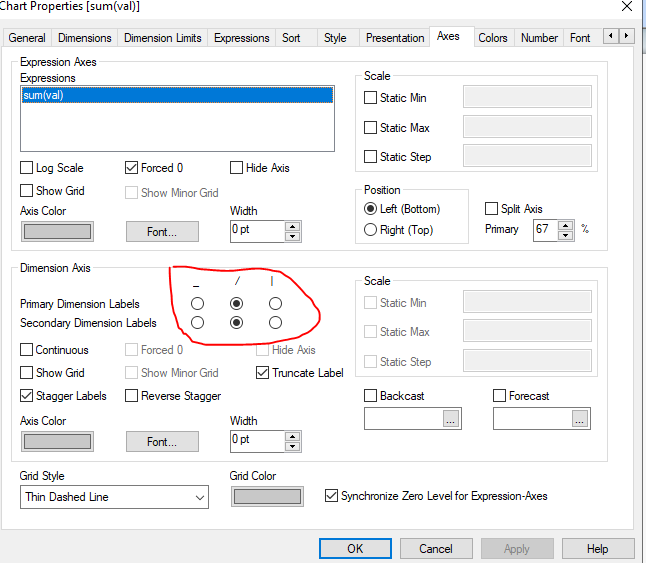This screenshot has width=646, height=563.
Task: Set Secondary Dimension Labels to horizontal
Action: pos(197,322)
